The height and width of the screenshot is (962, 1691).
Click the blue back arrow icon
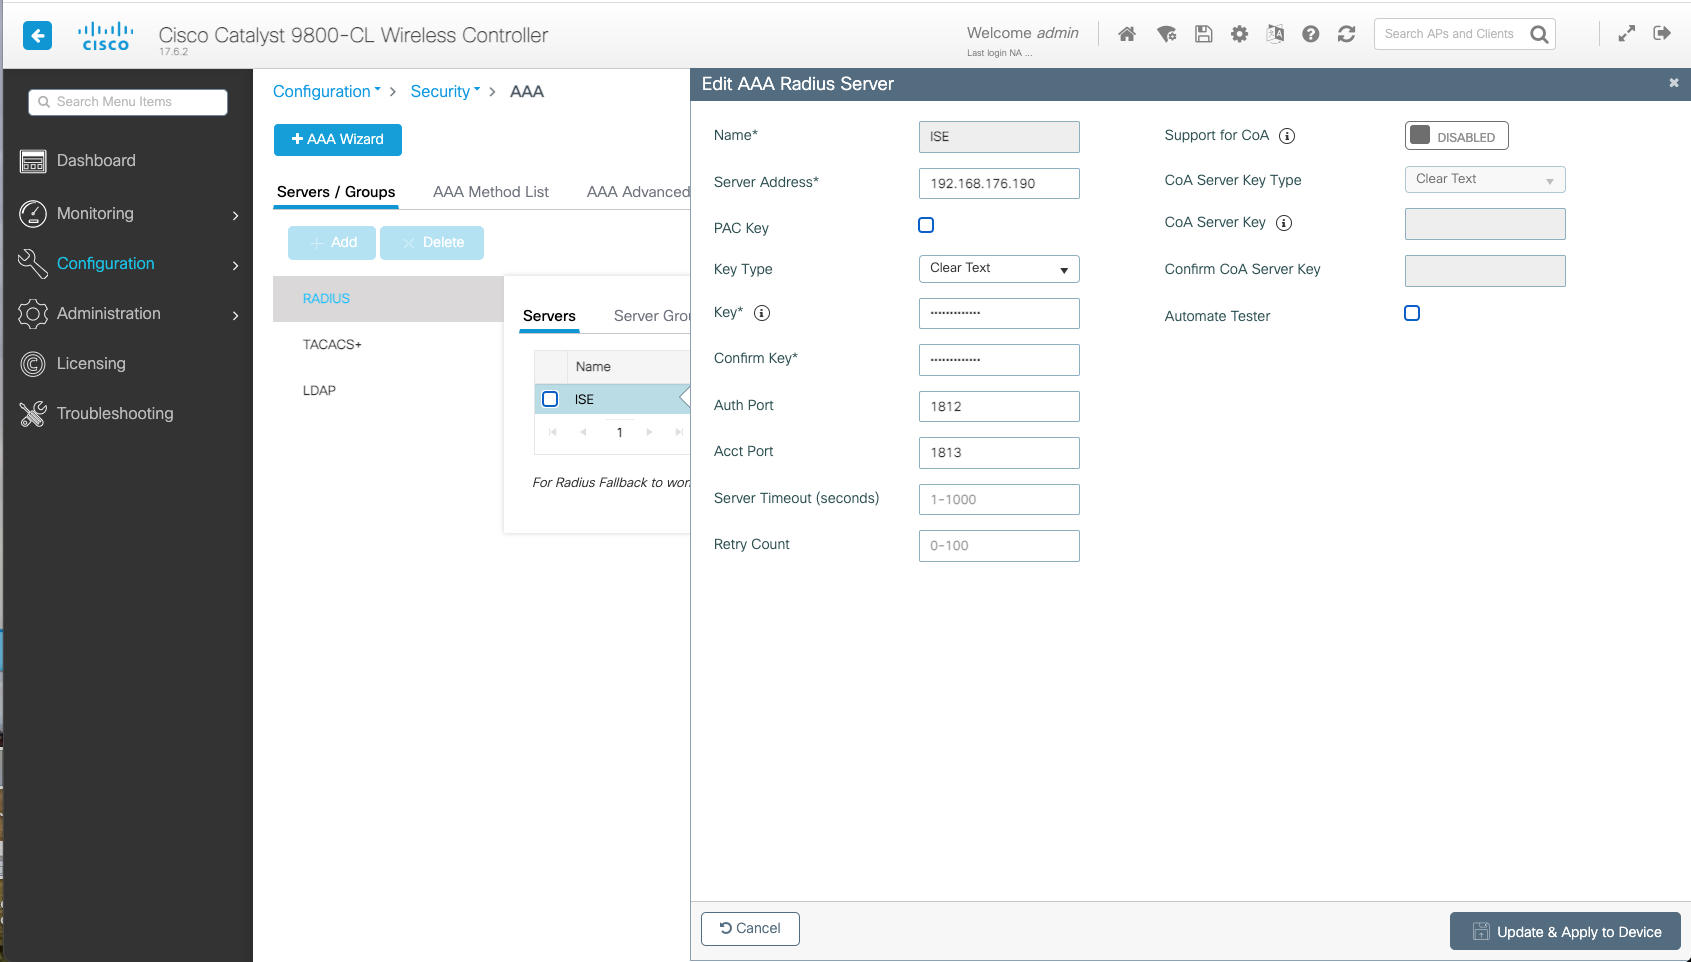click(x=37, y=36)
